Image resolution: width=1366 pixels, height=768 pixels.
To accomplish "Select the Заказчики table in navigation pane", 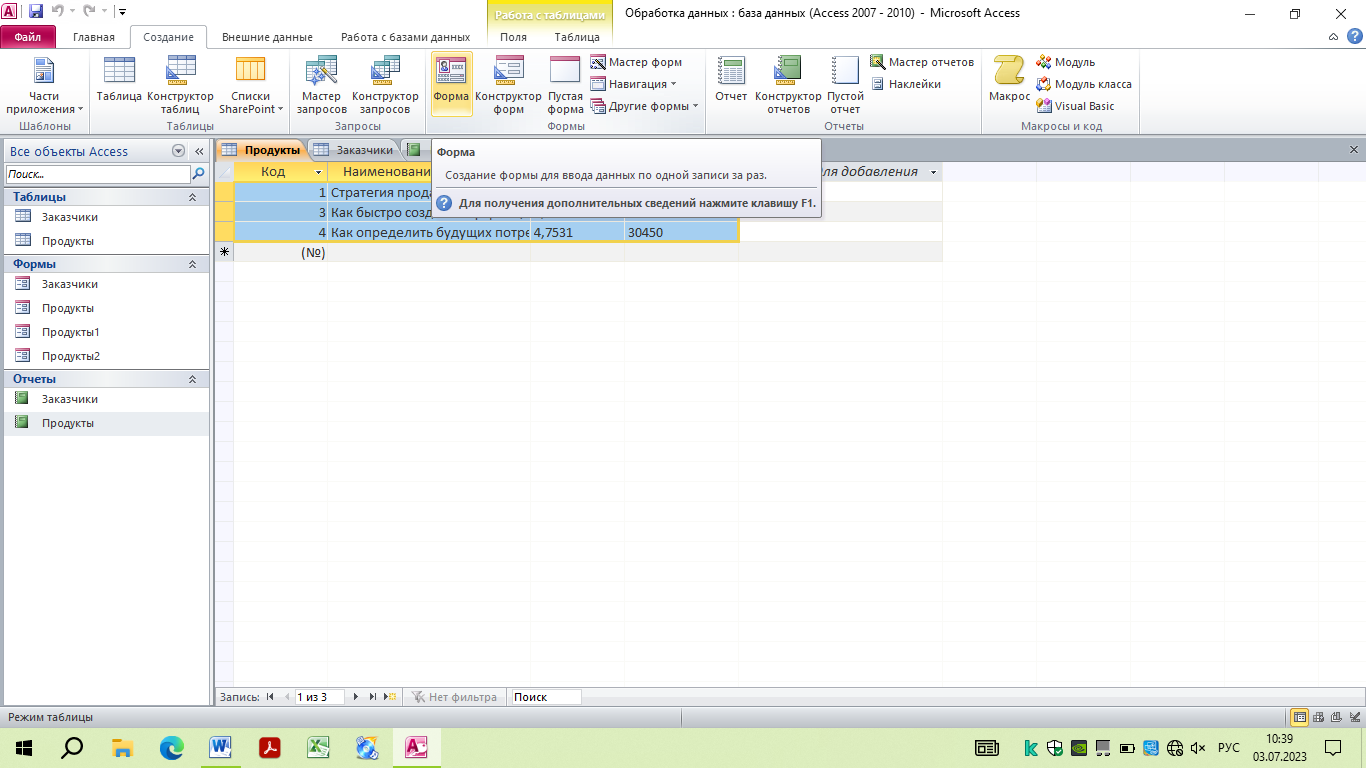I will (105, 217).
